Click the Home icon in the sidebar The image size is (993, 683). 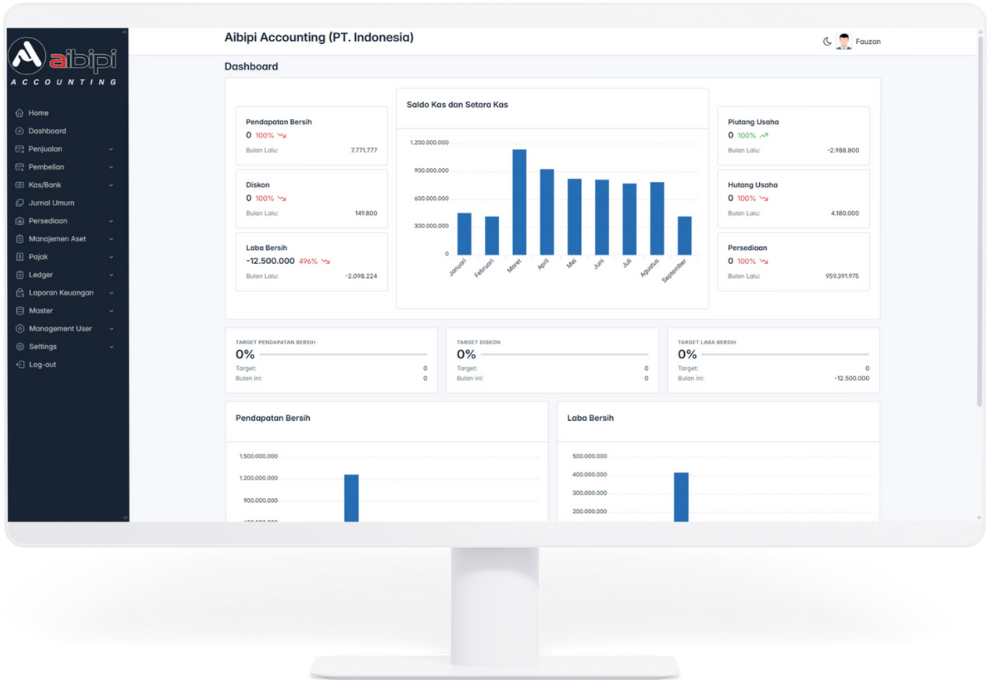tap(19, 113)
